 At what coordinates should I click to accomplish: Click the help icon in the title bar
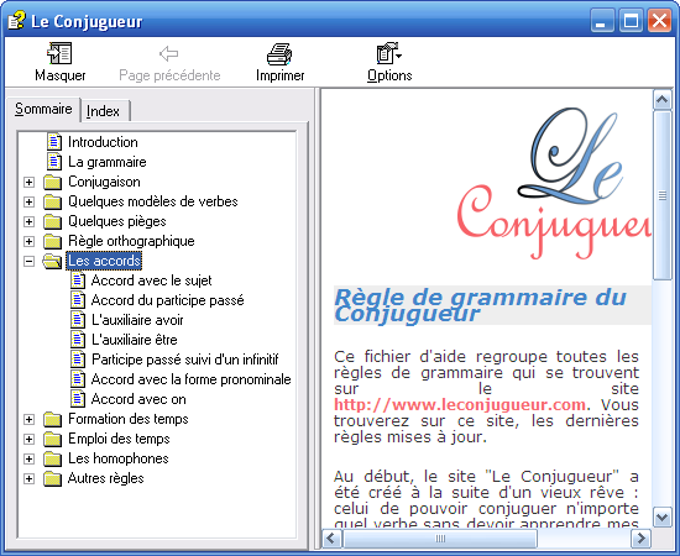16,21
